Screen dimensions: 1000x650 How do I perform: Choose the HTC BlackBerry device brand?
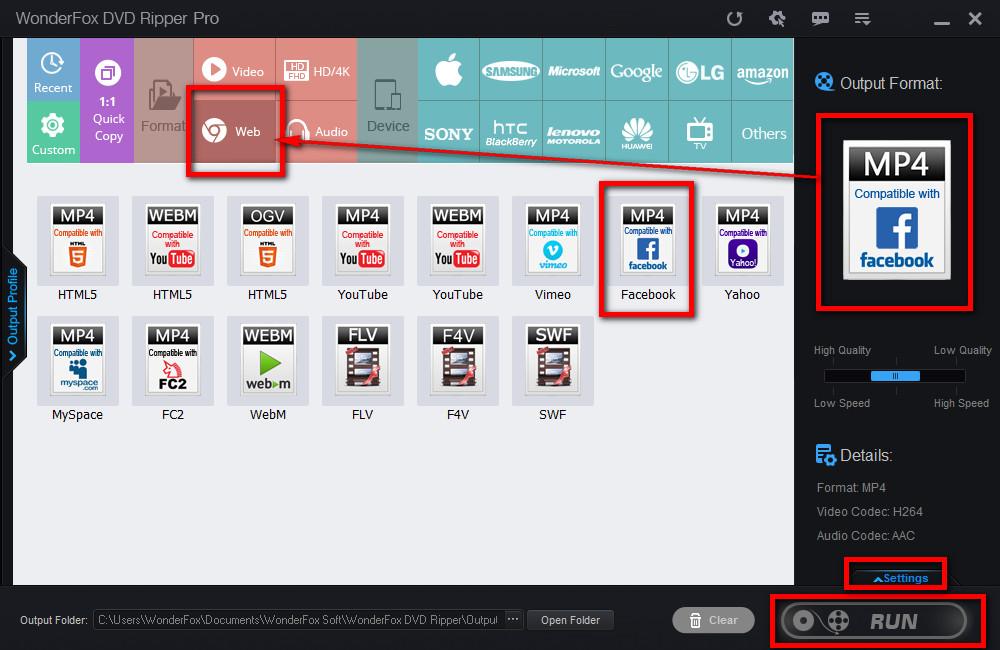tap(511, 132)
